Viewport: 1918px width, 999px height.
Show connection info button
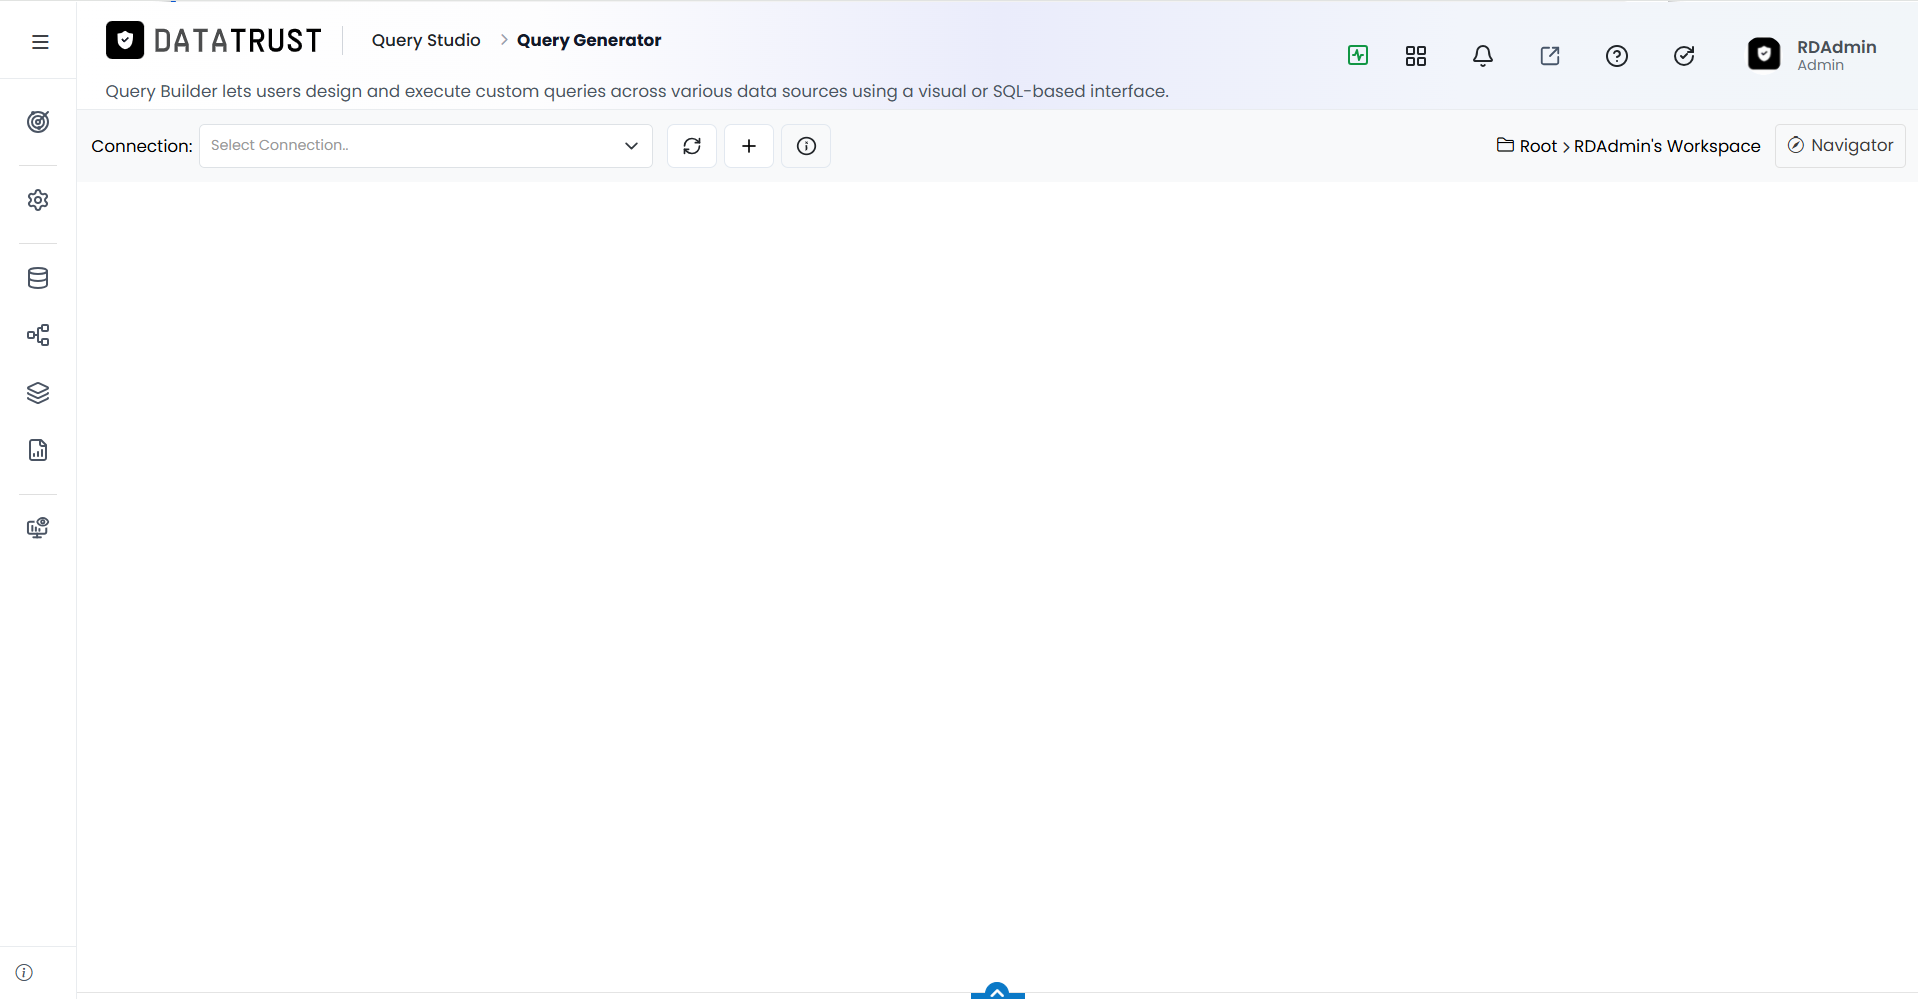coord(806,146)
